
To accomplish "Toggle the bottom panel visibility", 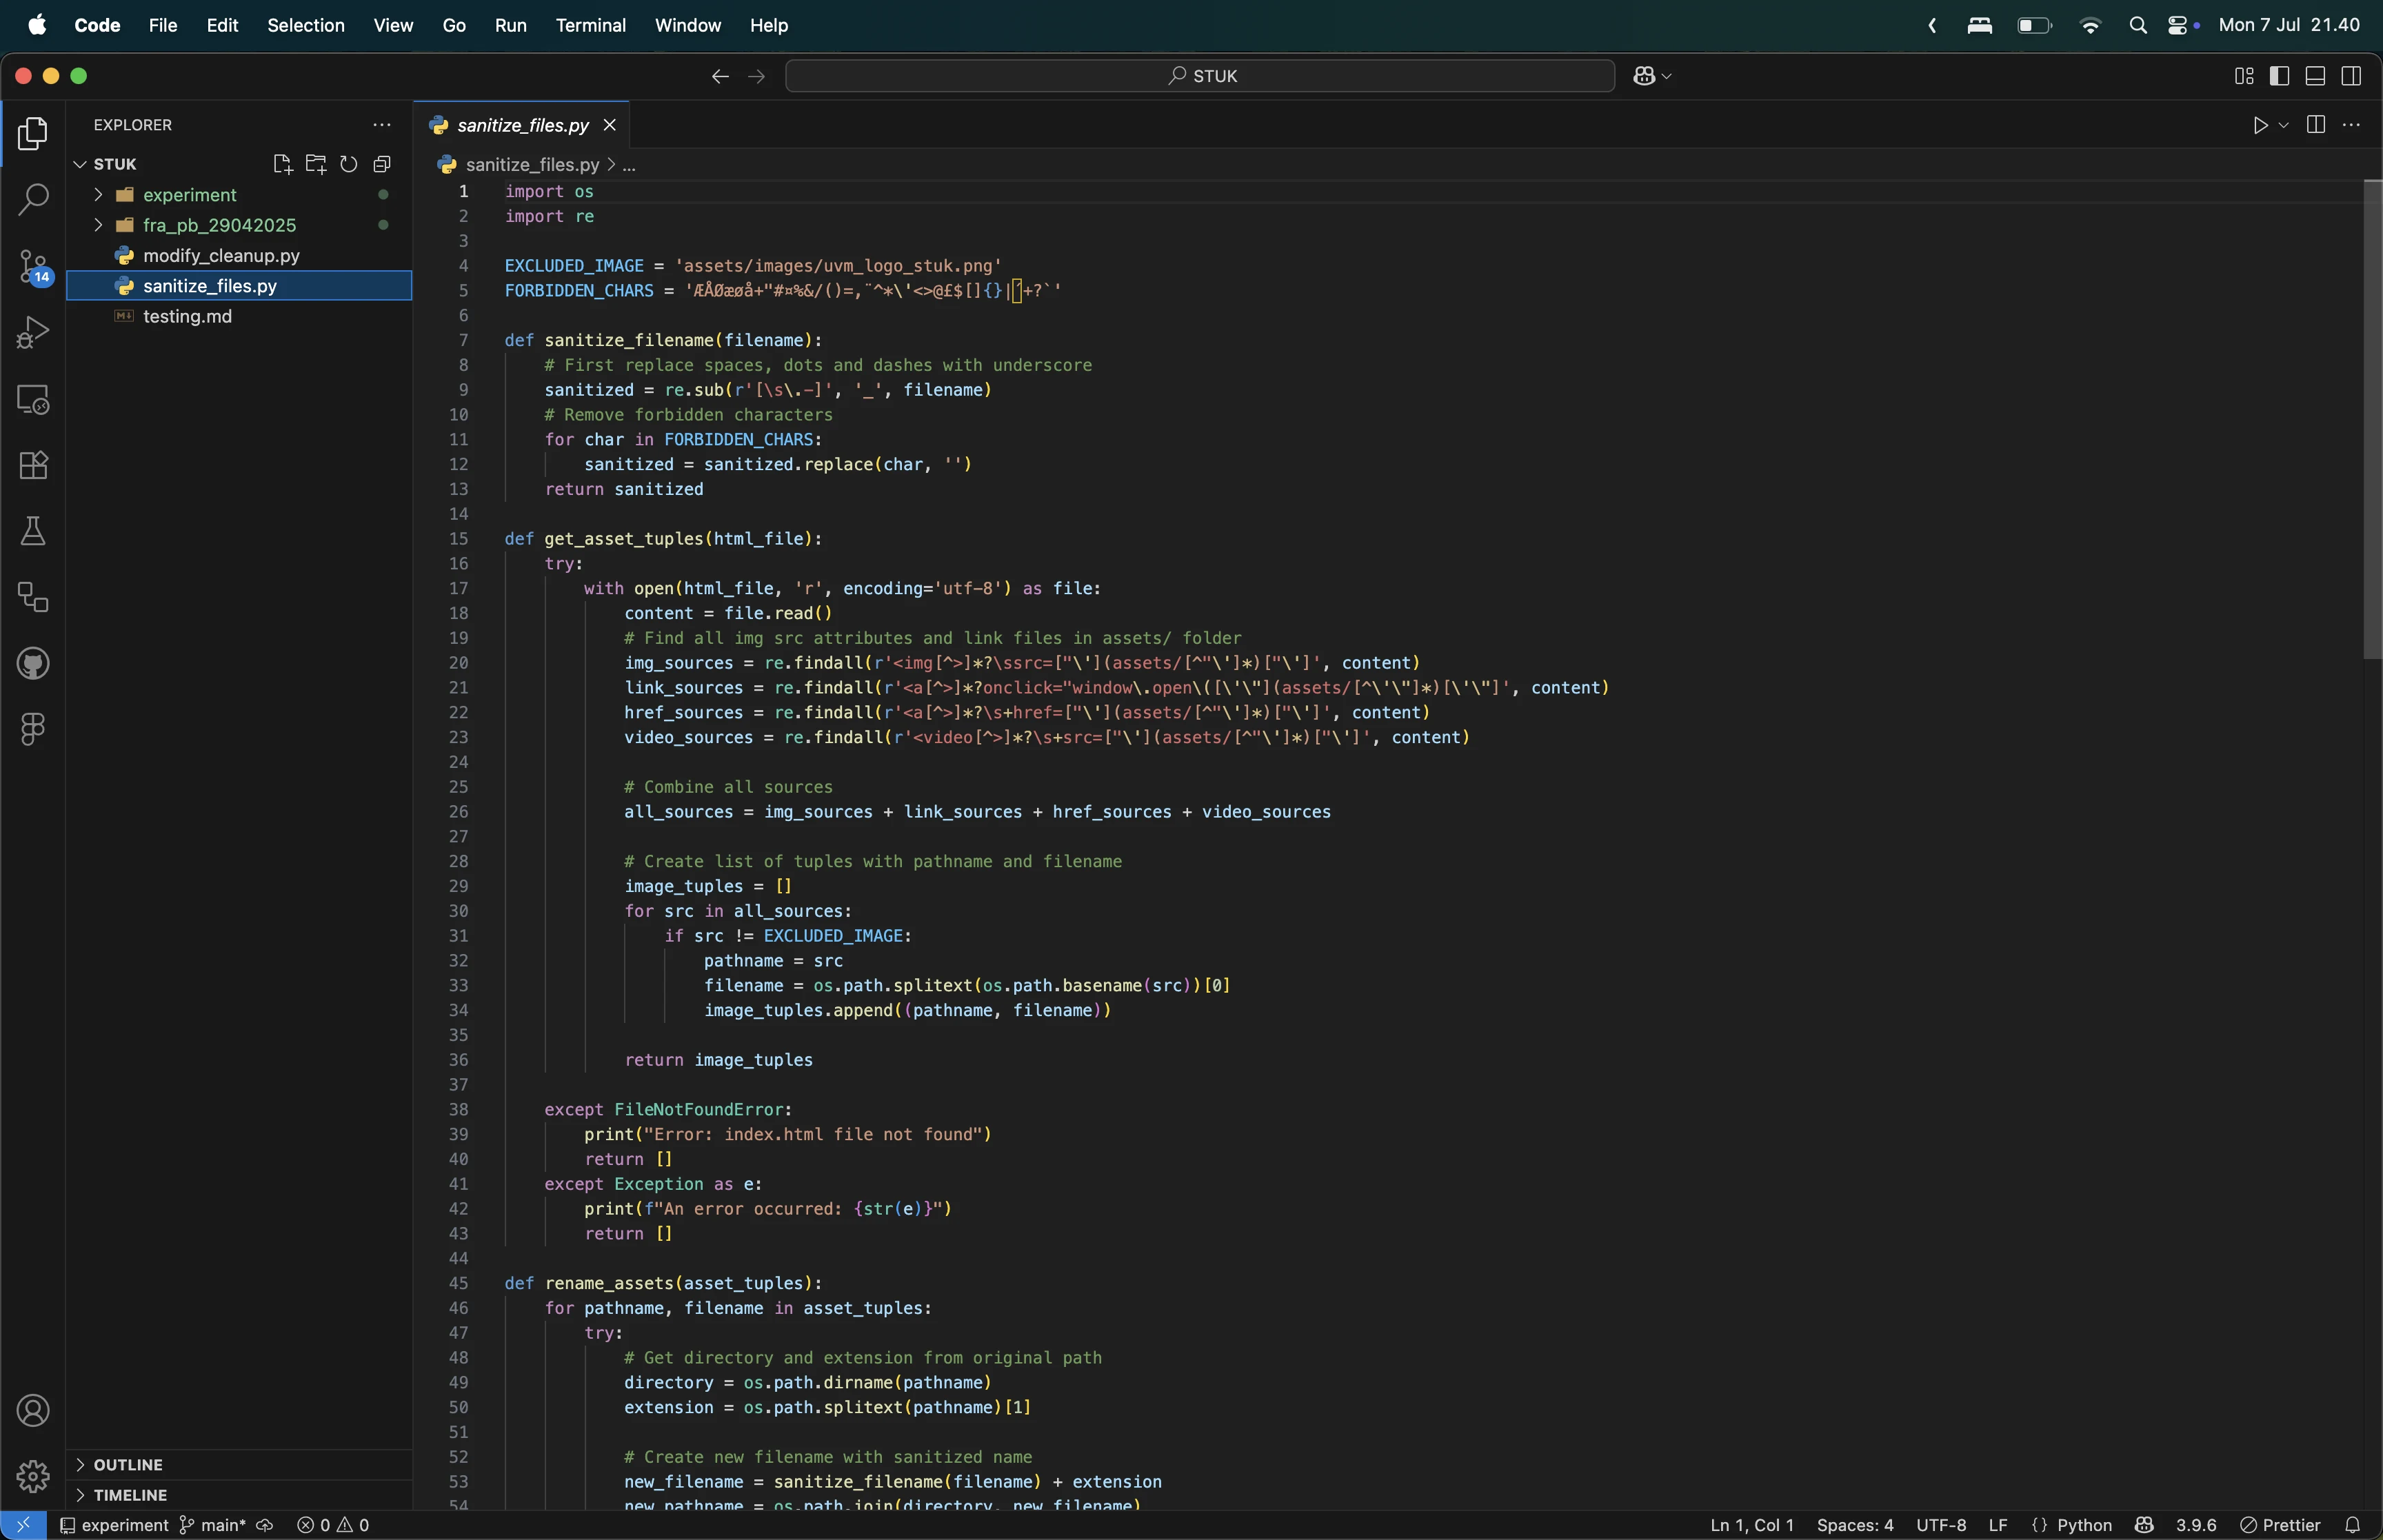I will 2315,76.
